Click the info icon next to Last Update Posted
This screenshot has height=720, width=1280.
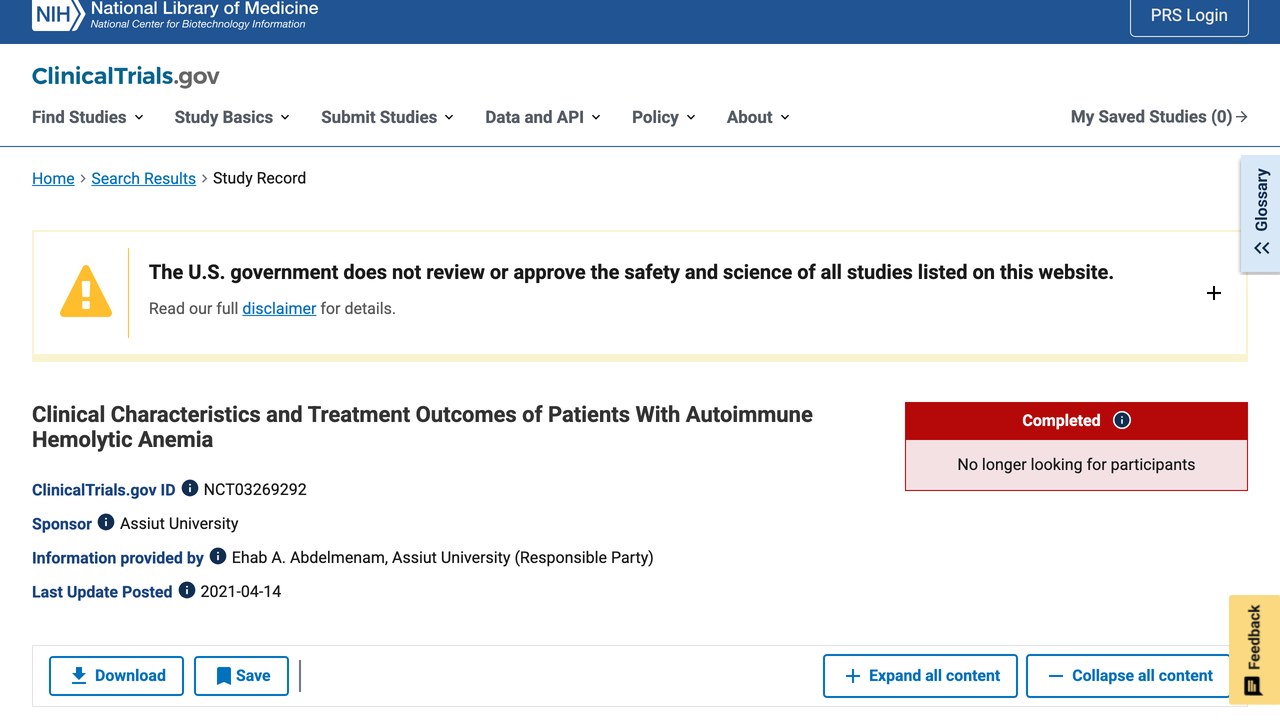coord(186,591)
